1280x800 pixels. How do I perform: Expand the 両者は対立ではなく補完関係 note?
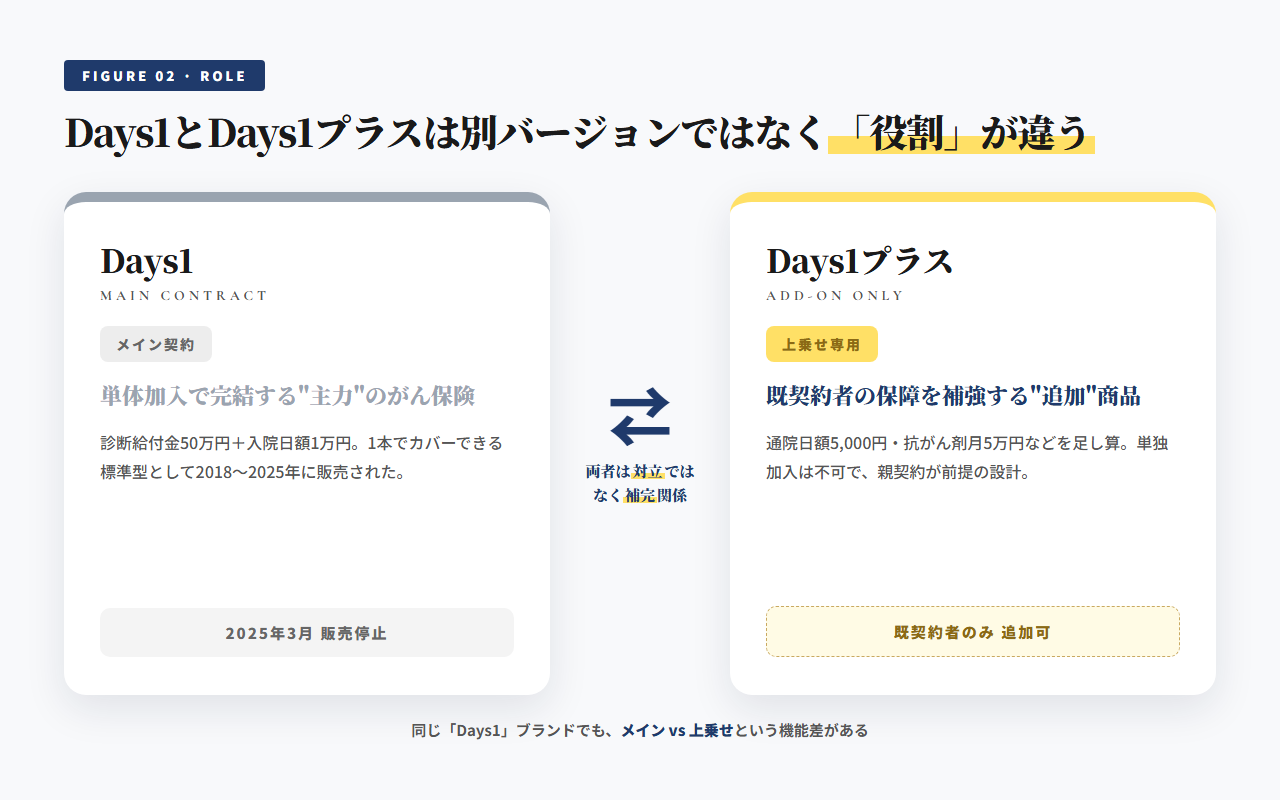tap(641, 481)
